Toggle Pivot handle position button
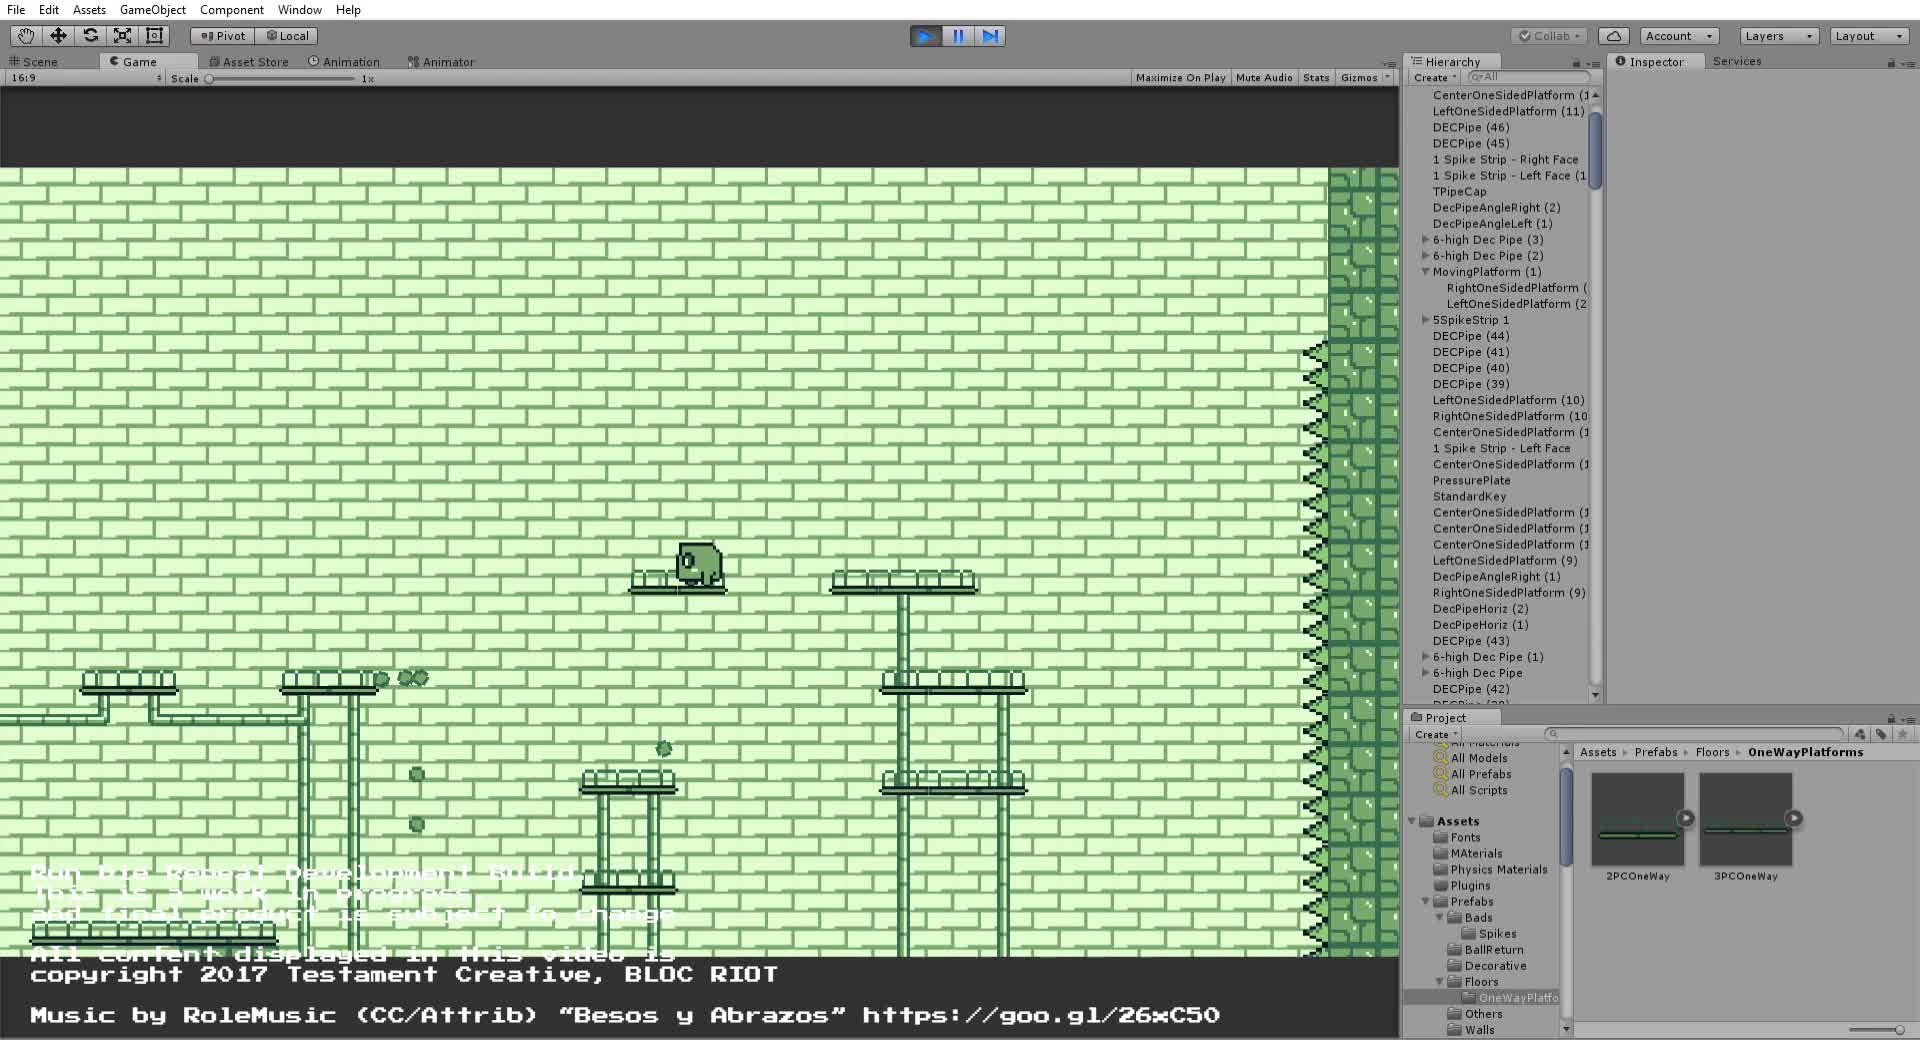The width and height of the screenshot is (1920, 1040). [x=223, y=36]
